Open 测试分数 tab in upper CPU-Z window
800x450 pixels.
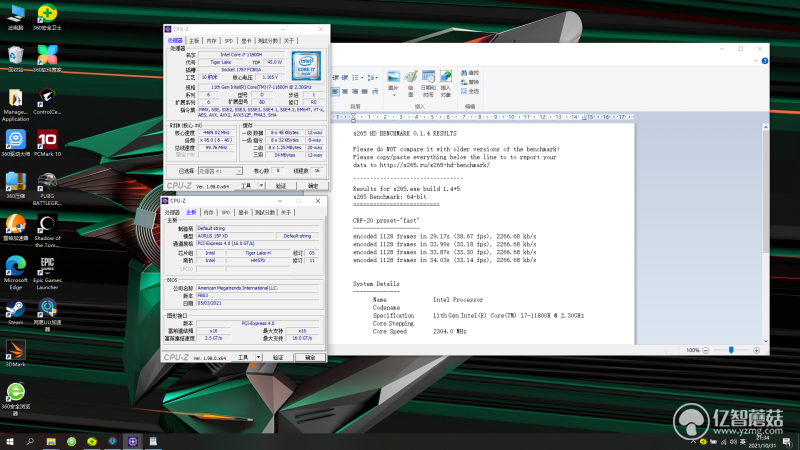[x=267, y=41]
